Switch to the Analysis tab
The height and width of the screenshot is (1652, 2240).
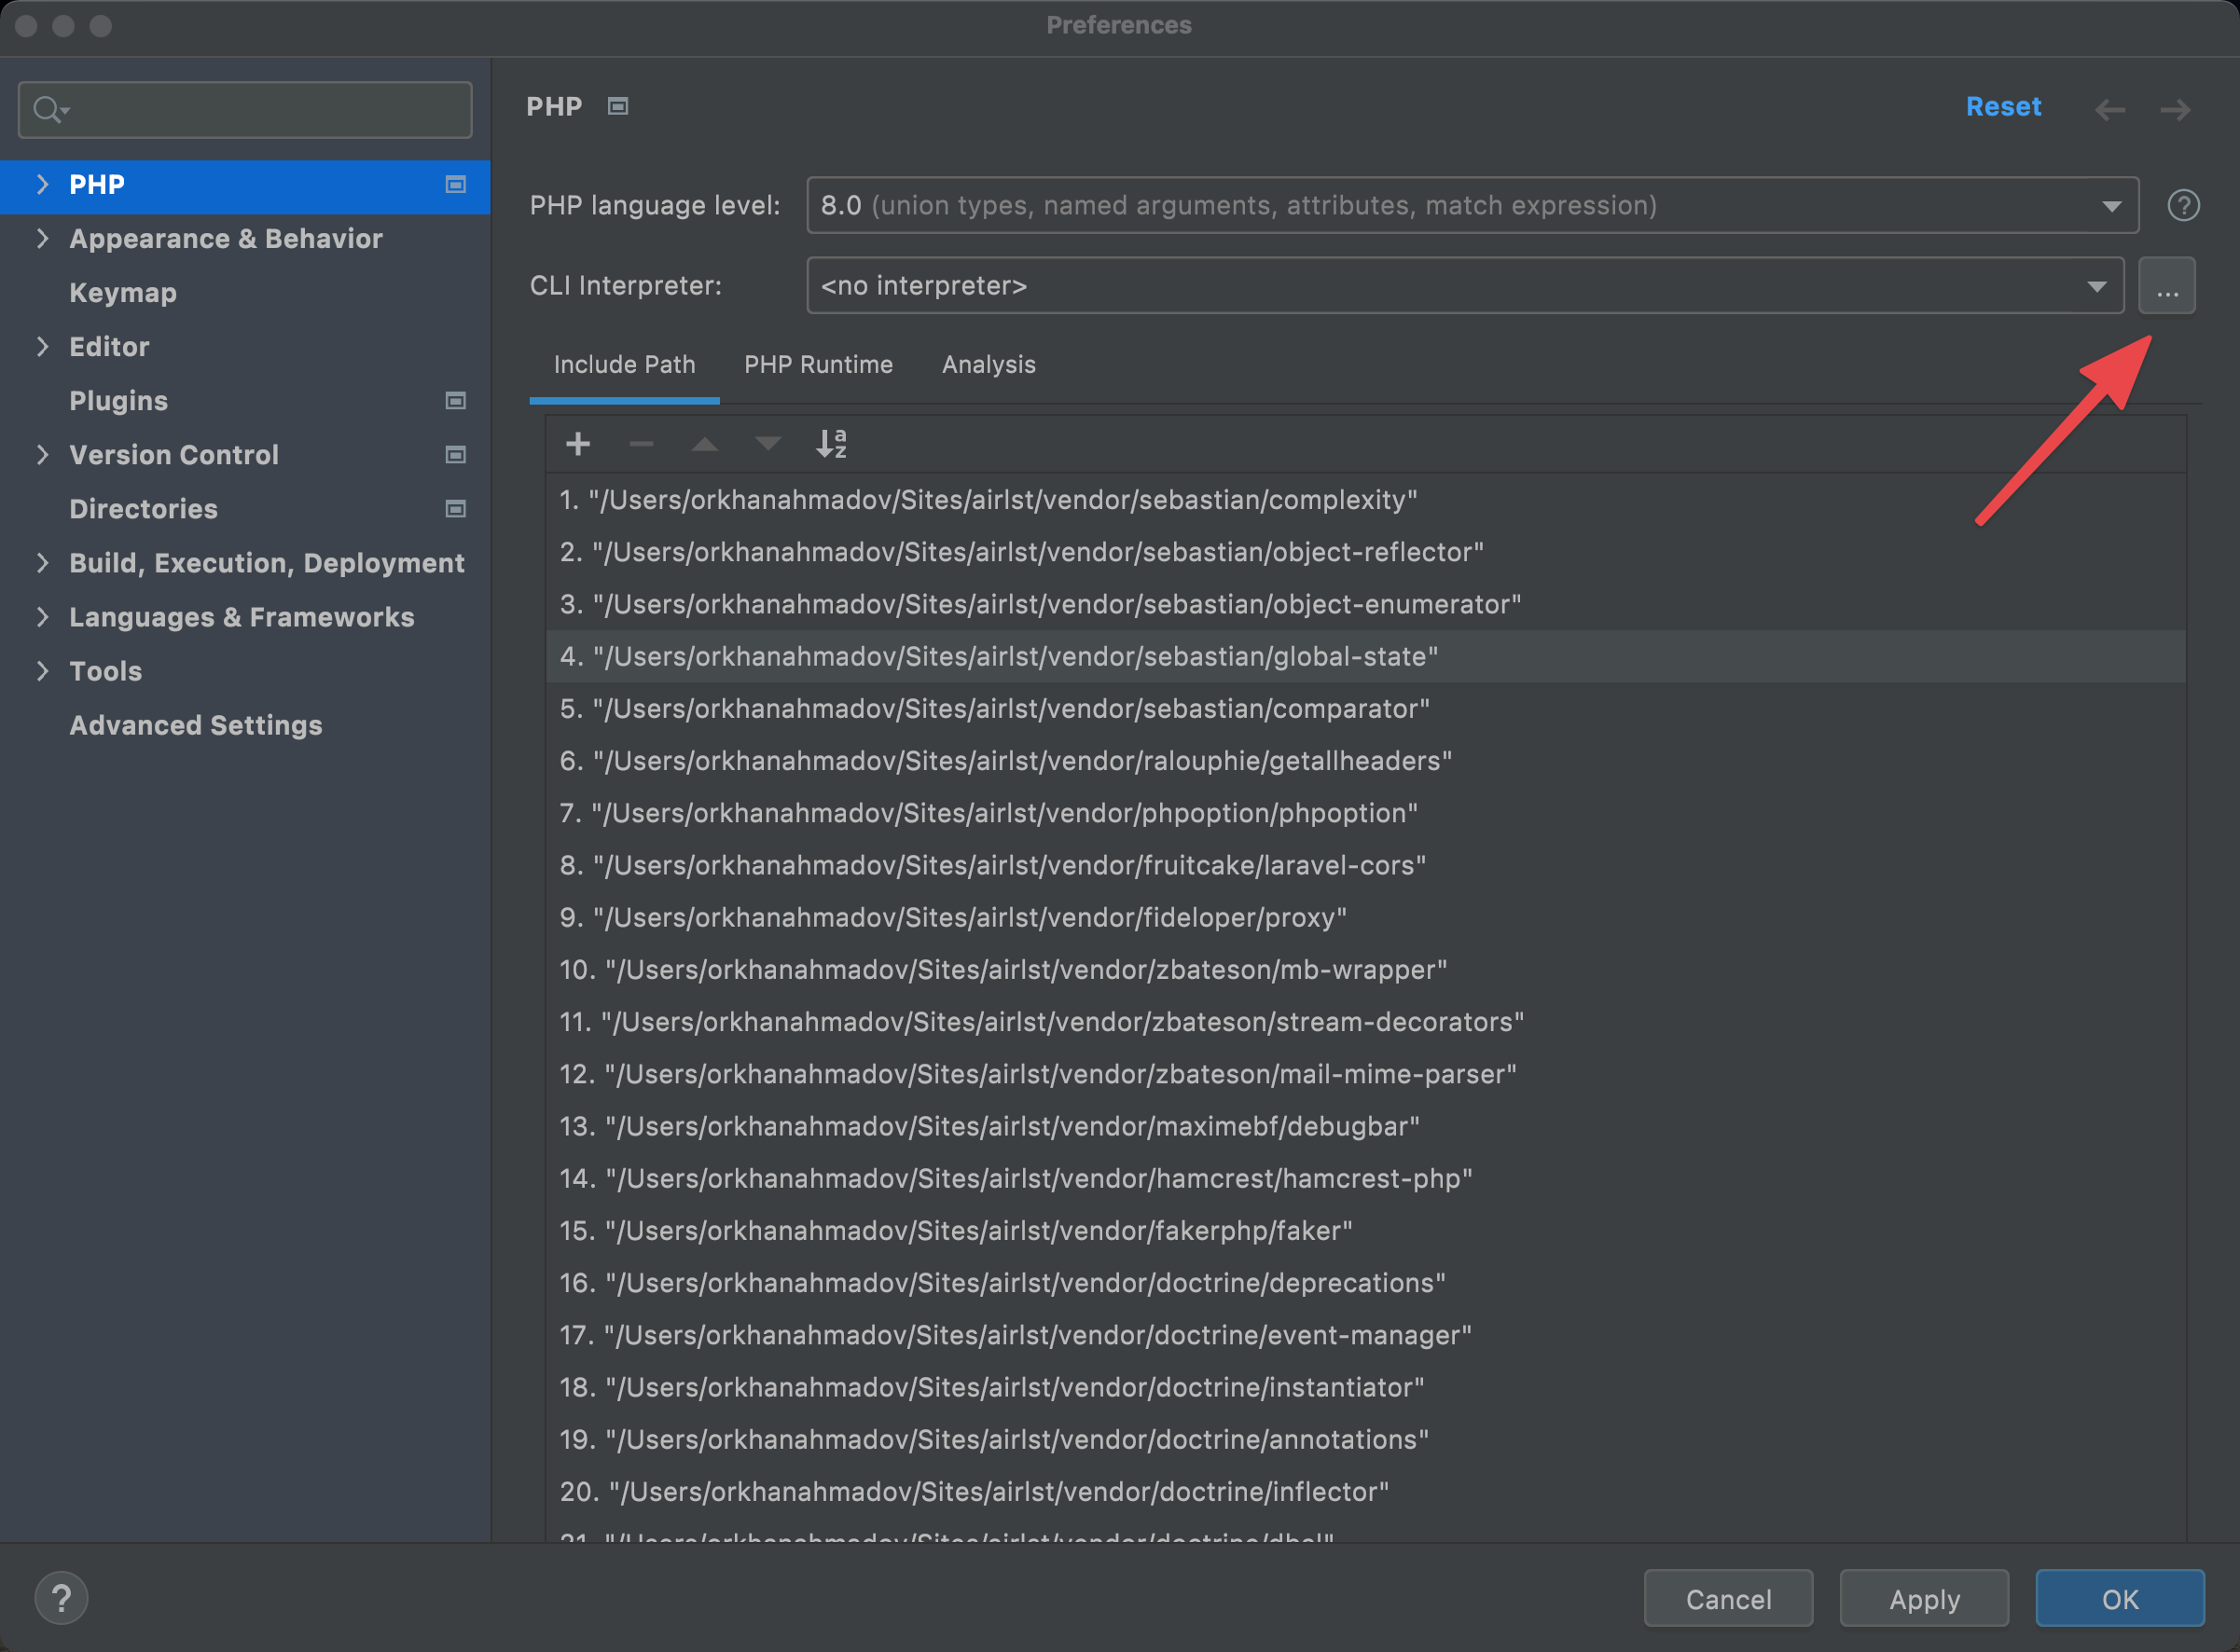tap(988, 365)
